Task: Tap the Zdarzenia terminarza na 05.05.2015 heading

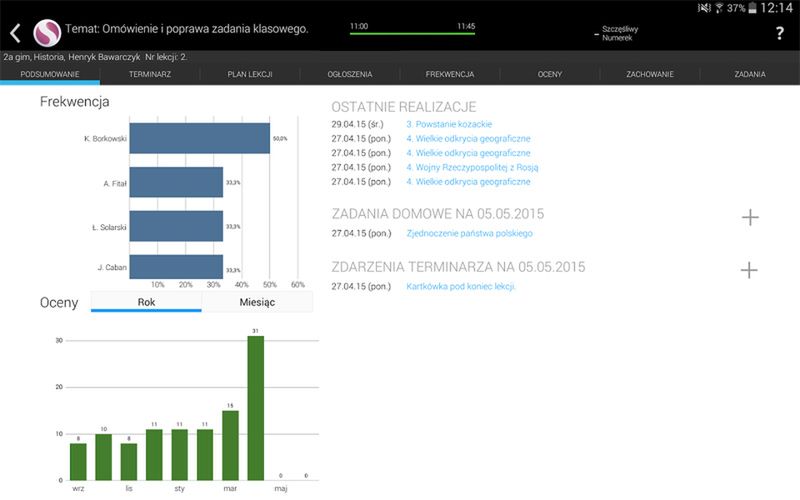Action: [458, 266]
